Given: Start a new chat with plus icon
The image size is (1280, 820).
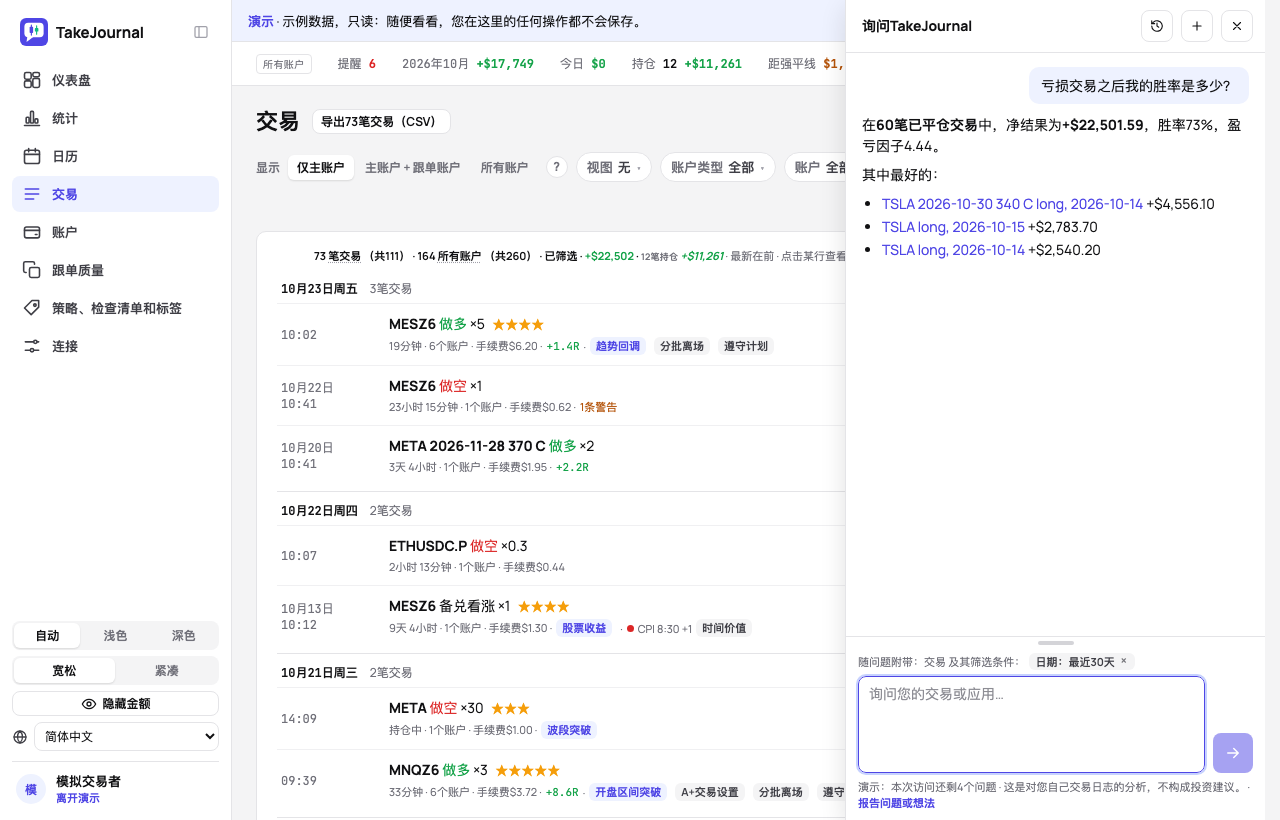Looking at the screenshot, I should (x=1197, y=26).
